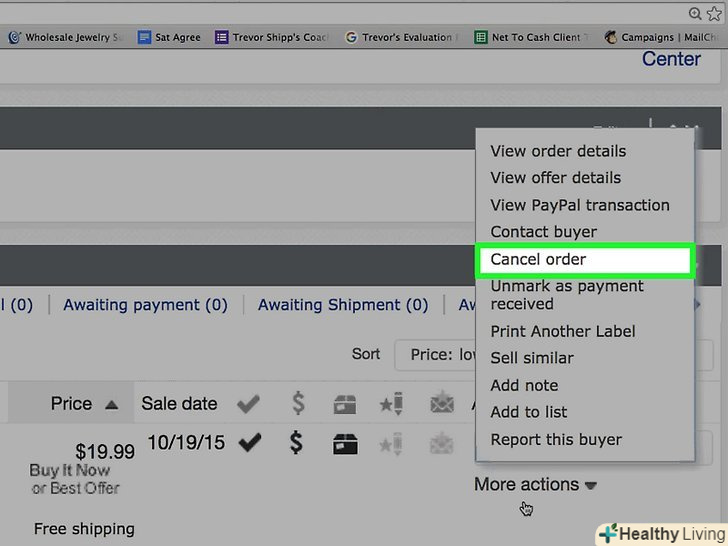Select Print Another Label menu entry

[562, 331]
